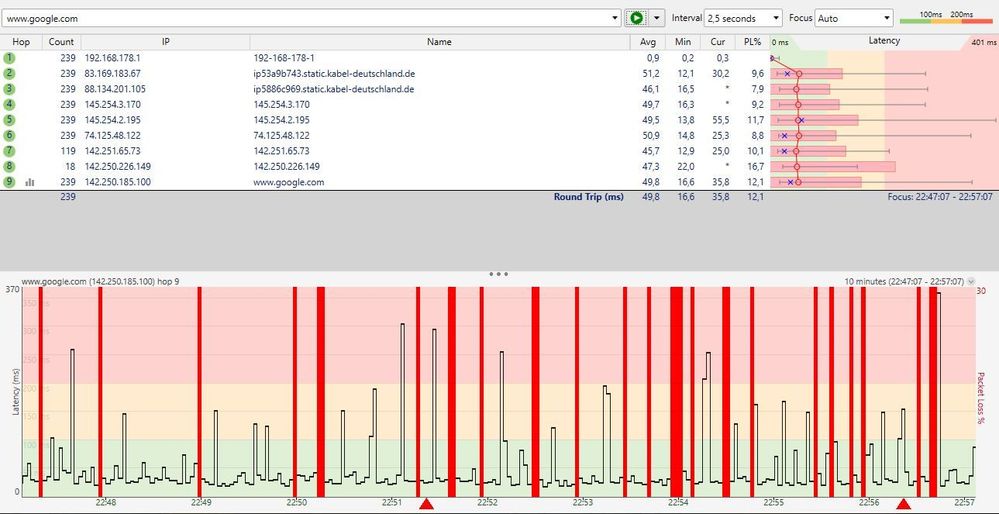
Task: Sort by the Hop column header
Action: point(21,41)
